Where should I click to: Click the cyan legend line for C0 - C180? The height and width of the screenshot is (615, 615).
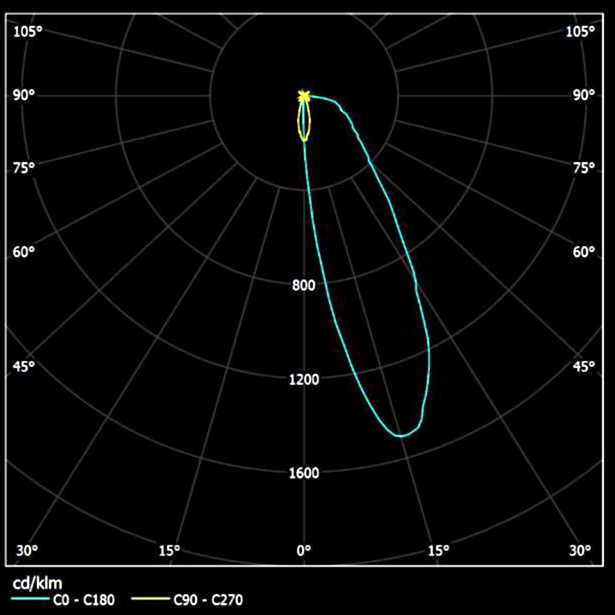[x=30, y=599]
